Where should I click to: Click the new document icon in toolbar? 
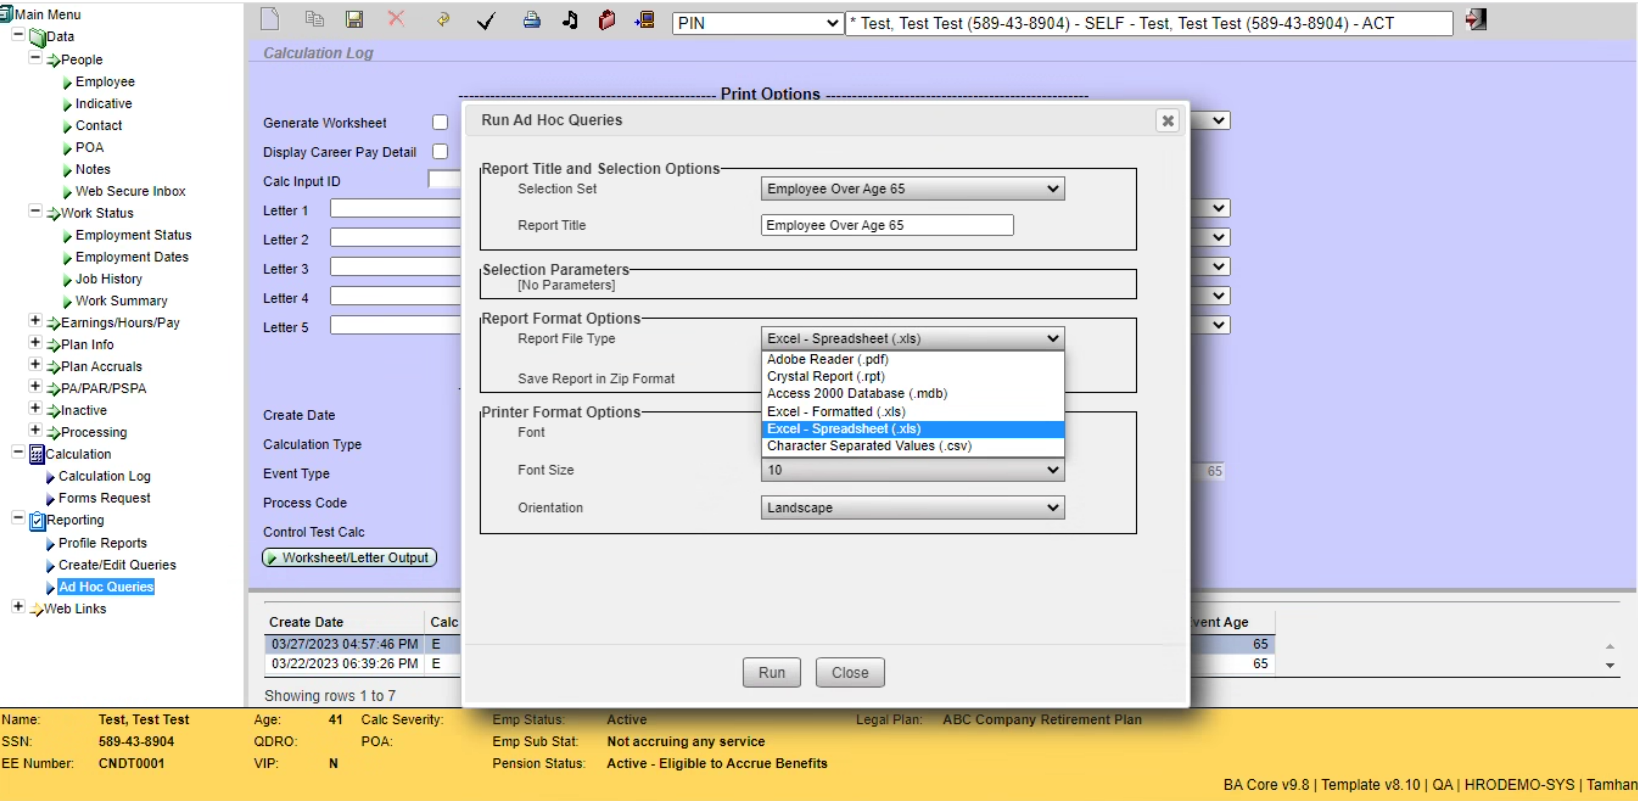point(270,20)
